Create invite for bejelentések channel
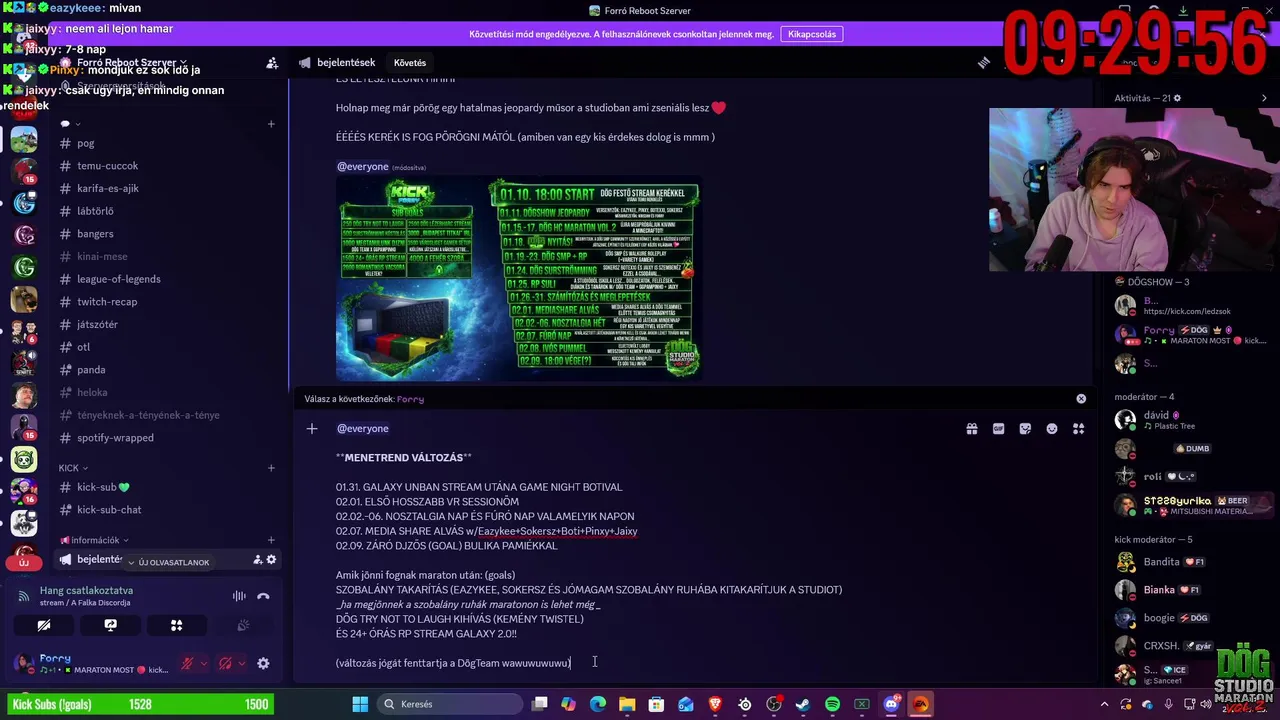The width and height of the screenshot is (1280, 720). (x=257, y=560)
